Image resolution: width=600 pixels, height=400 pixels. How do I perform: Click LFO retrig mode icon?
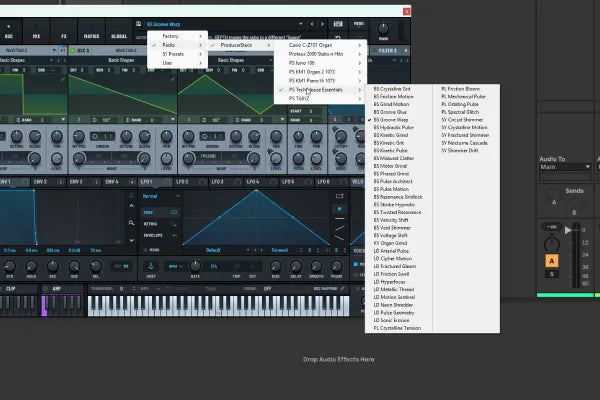pyautogui.click(x=174, y=224)
